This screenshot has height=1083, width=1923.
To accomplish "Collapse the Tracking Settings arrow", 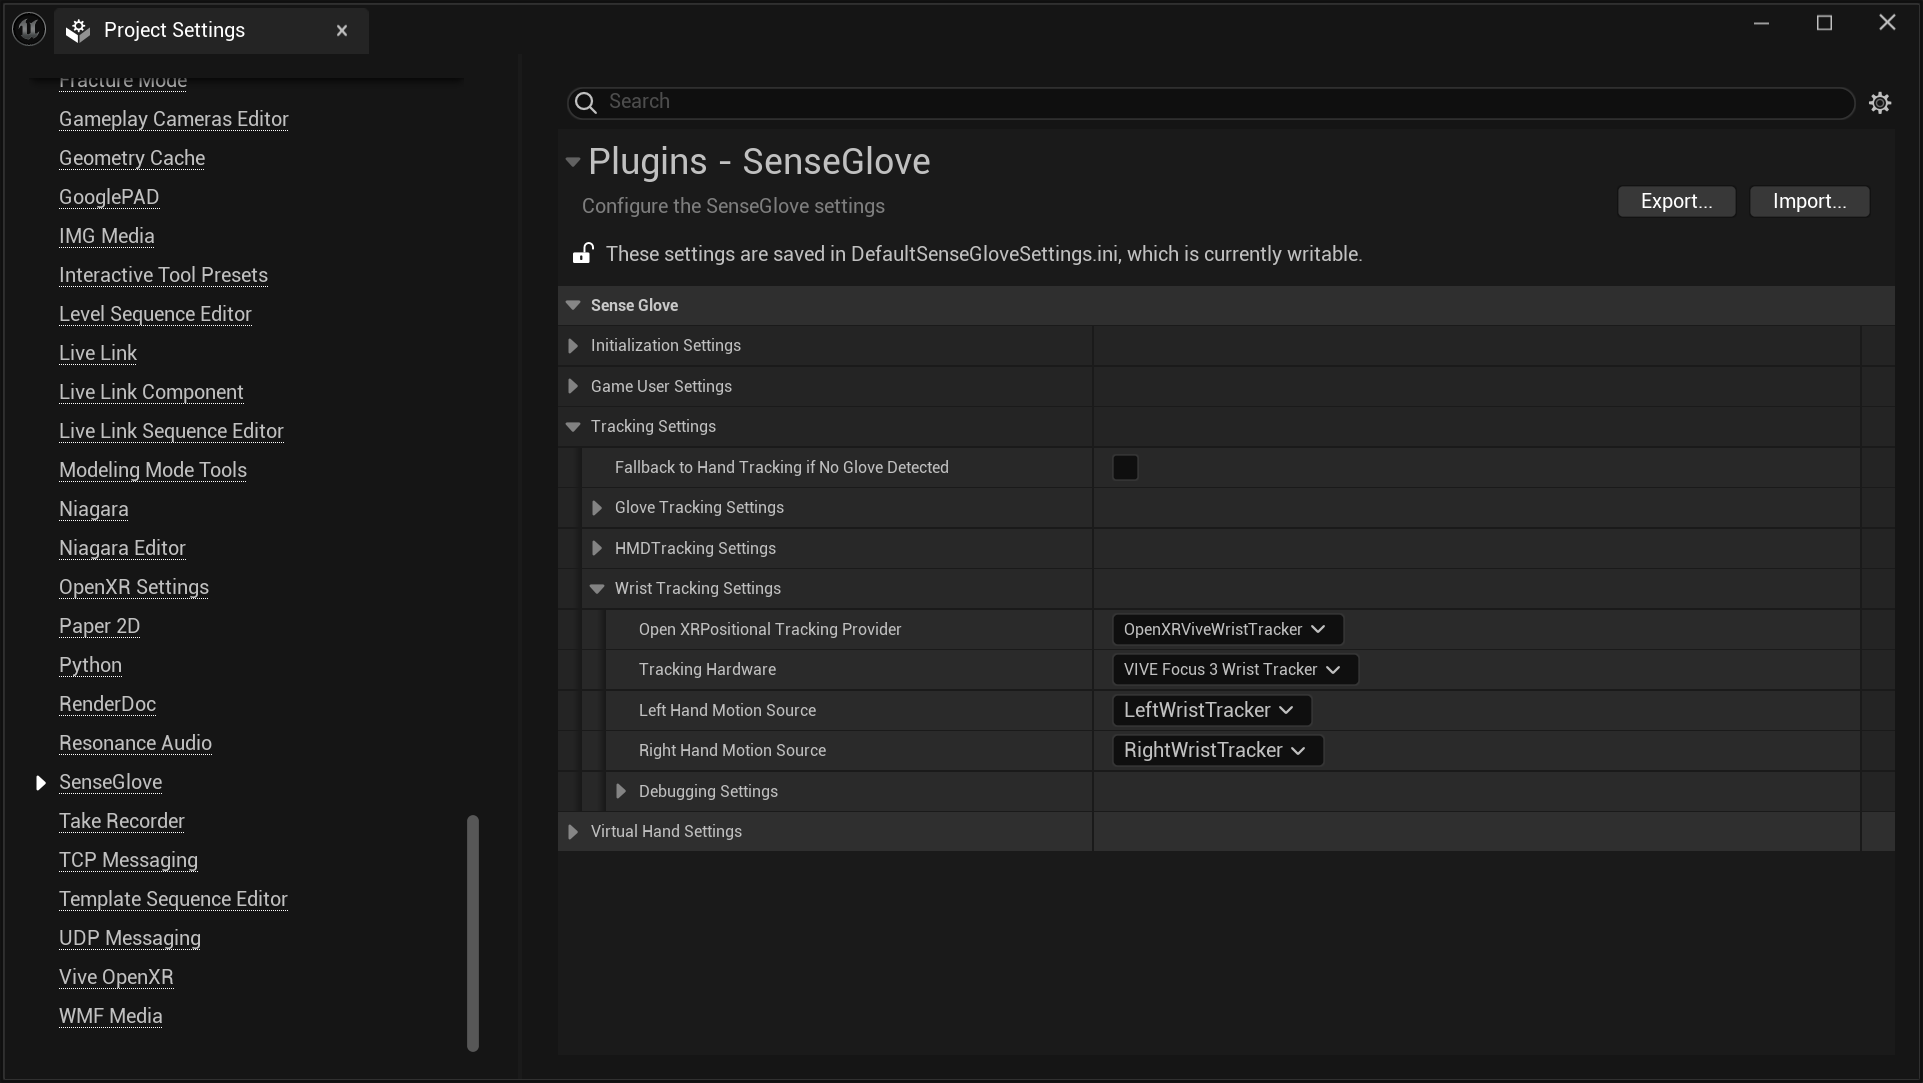I will [x=572, y=426].
